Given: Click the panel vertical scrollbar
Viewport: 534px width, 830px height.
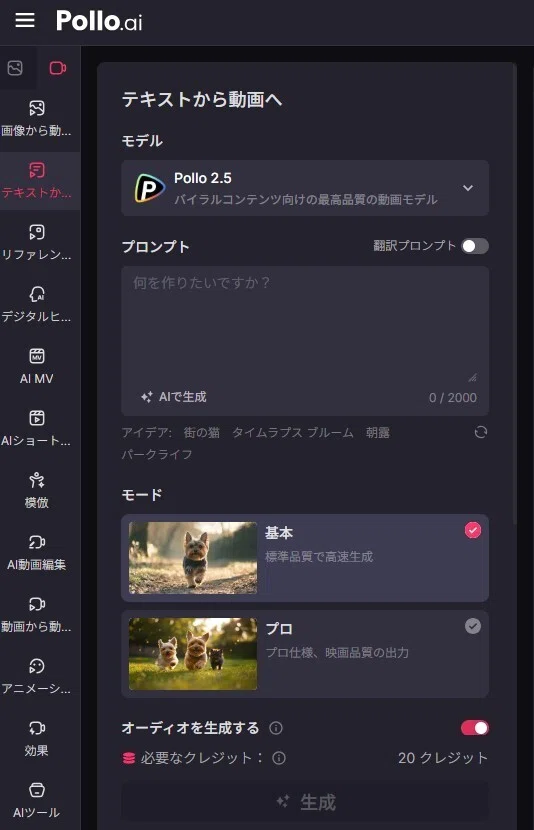Looking at the screenshot, I should coord(514,296).
